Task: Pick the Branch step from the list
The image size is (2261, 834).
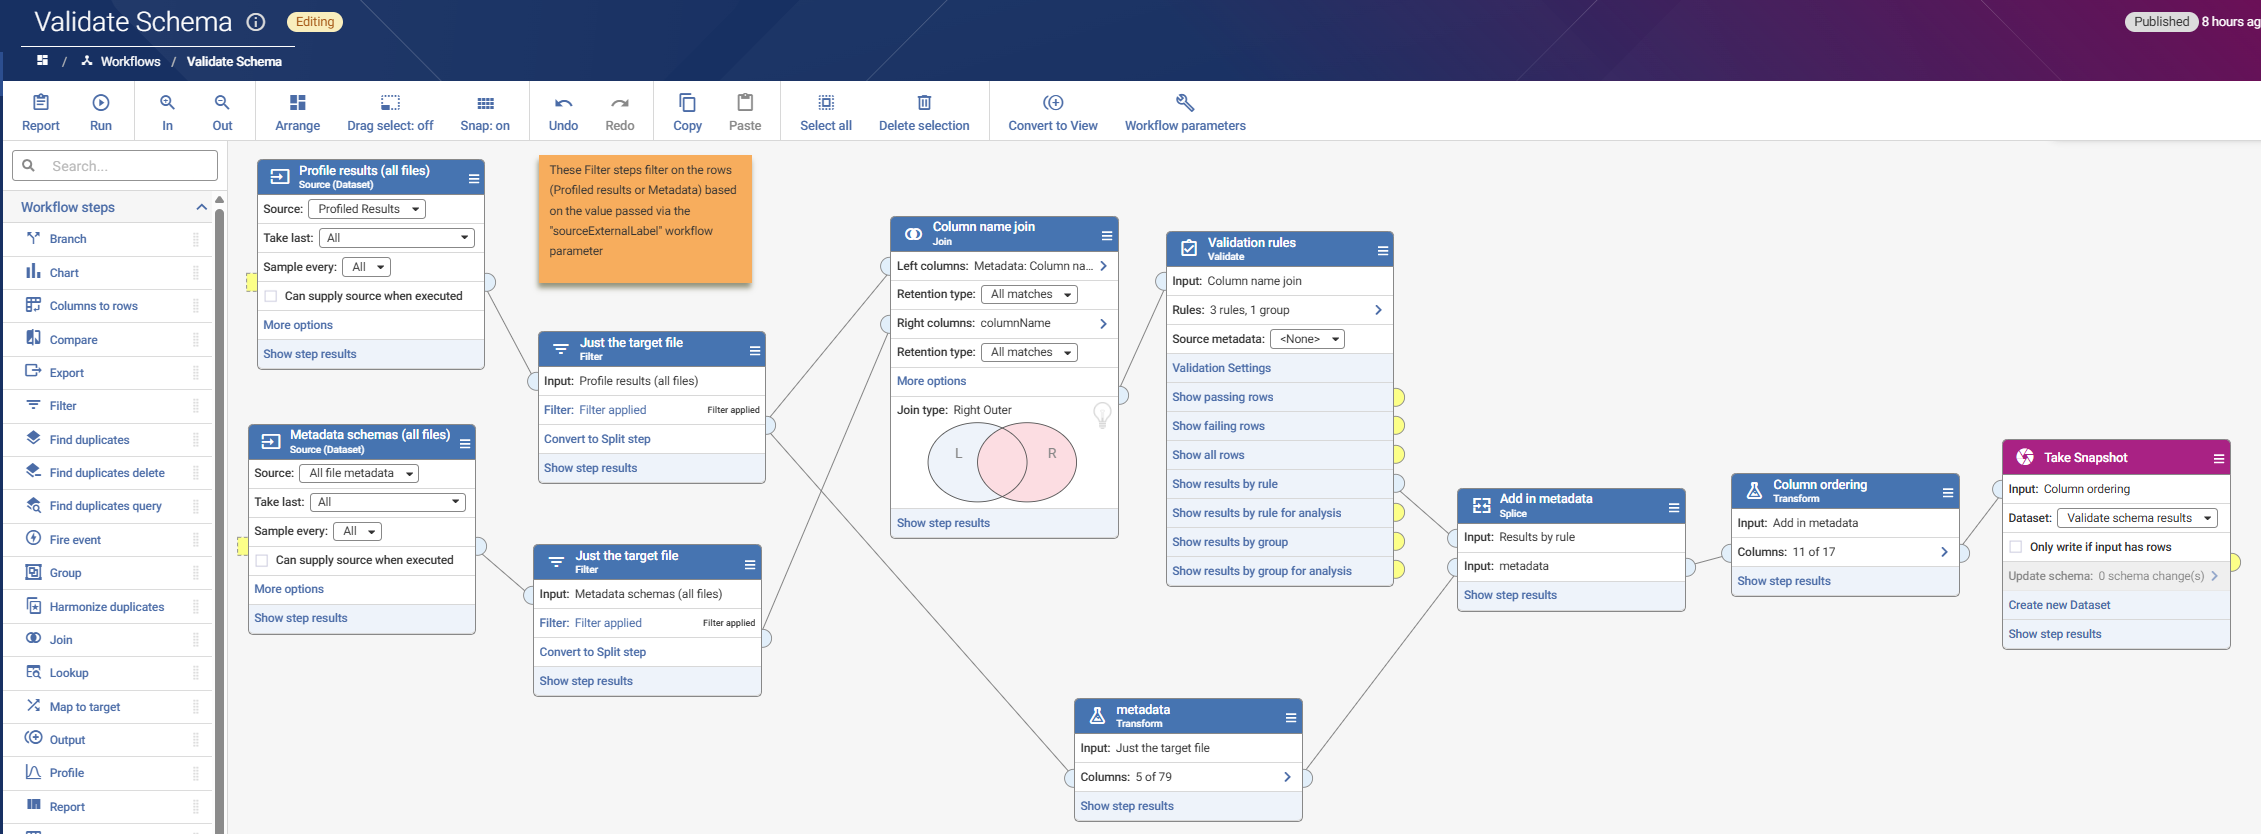Action: [x=68, y=239]
